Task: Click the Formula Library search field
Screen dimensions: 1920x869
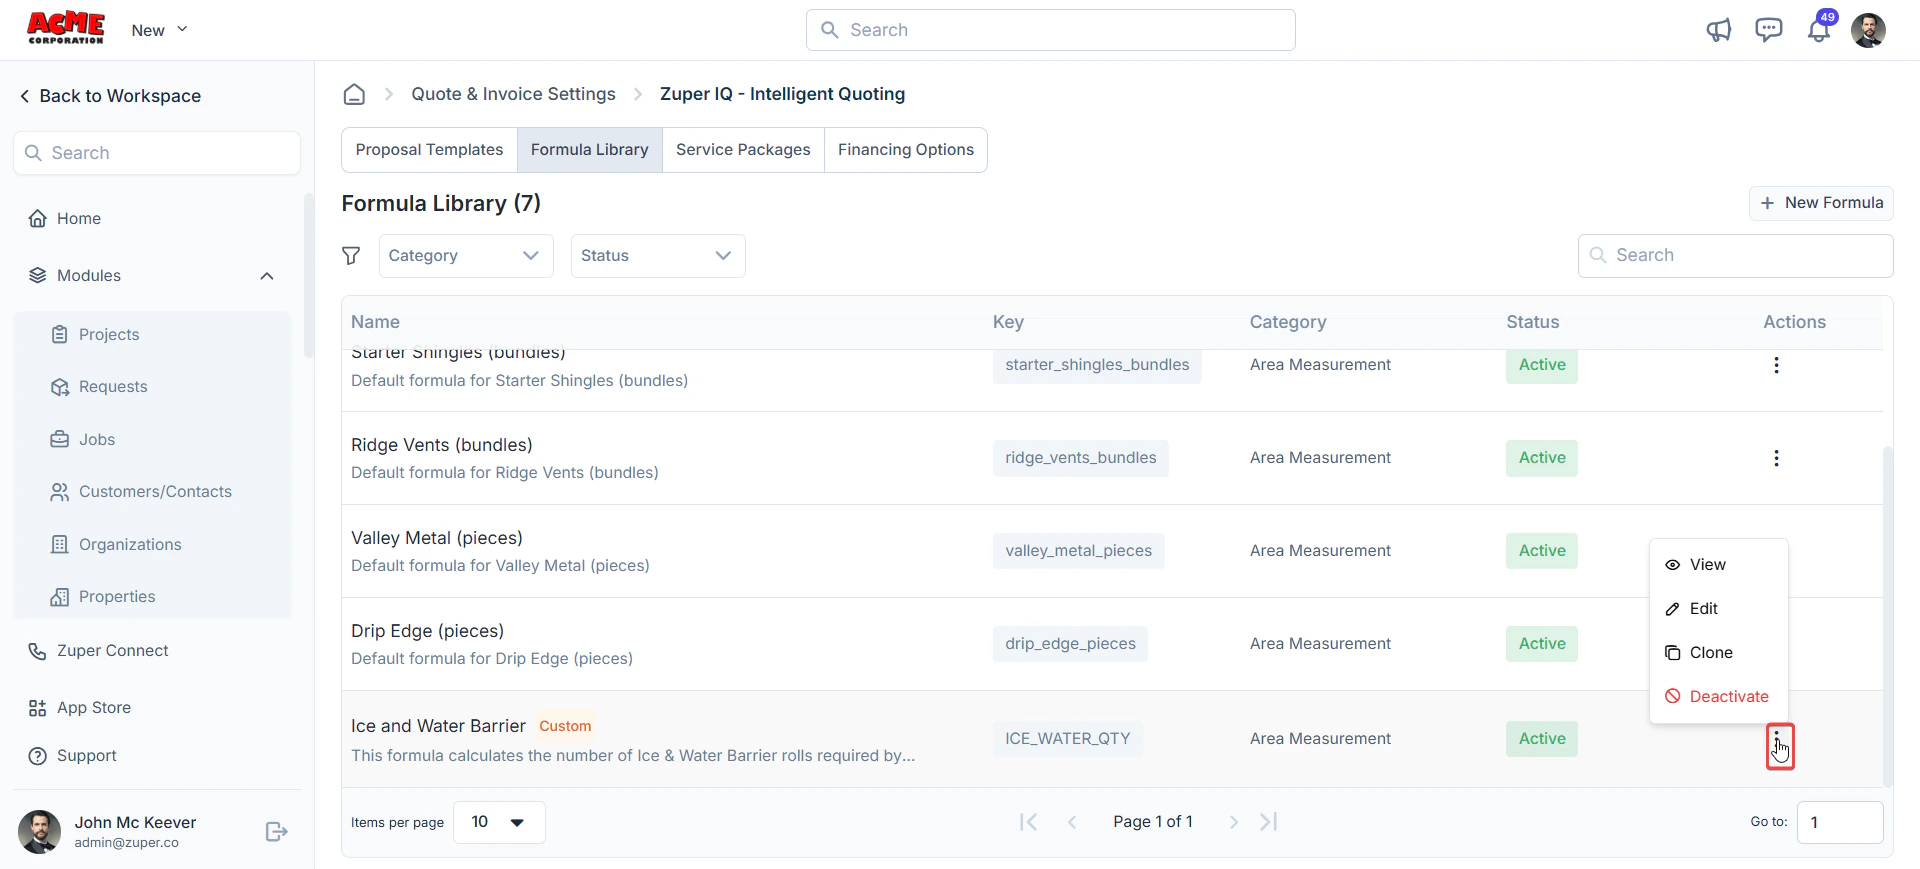Action: [1735, 256]
